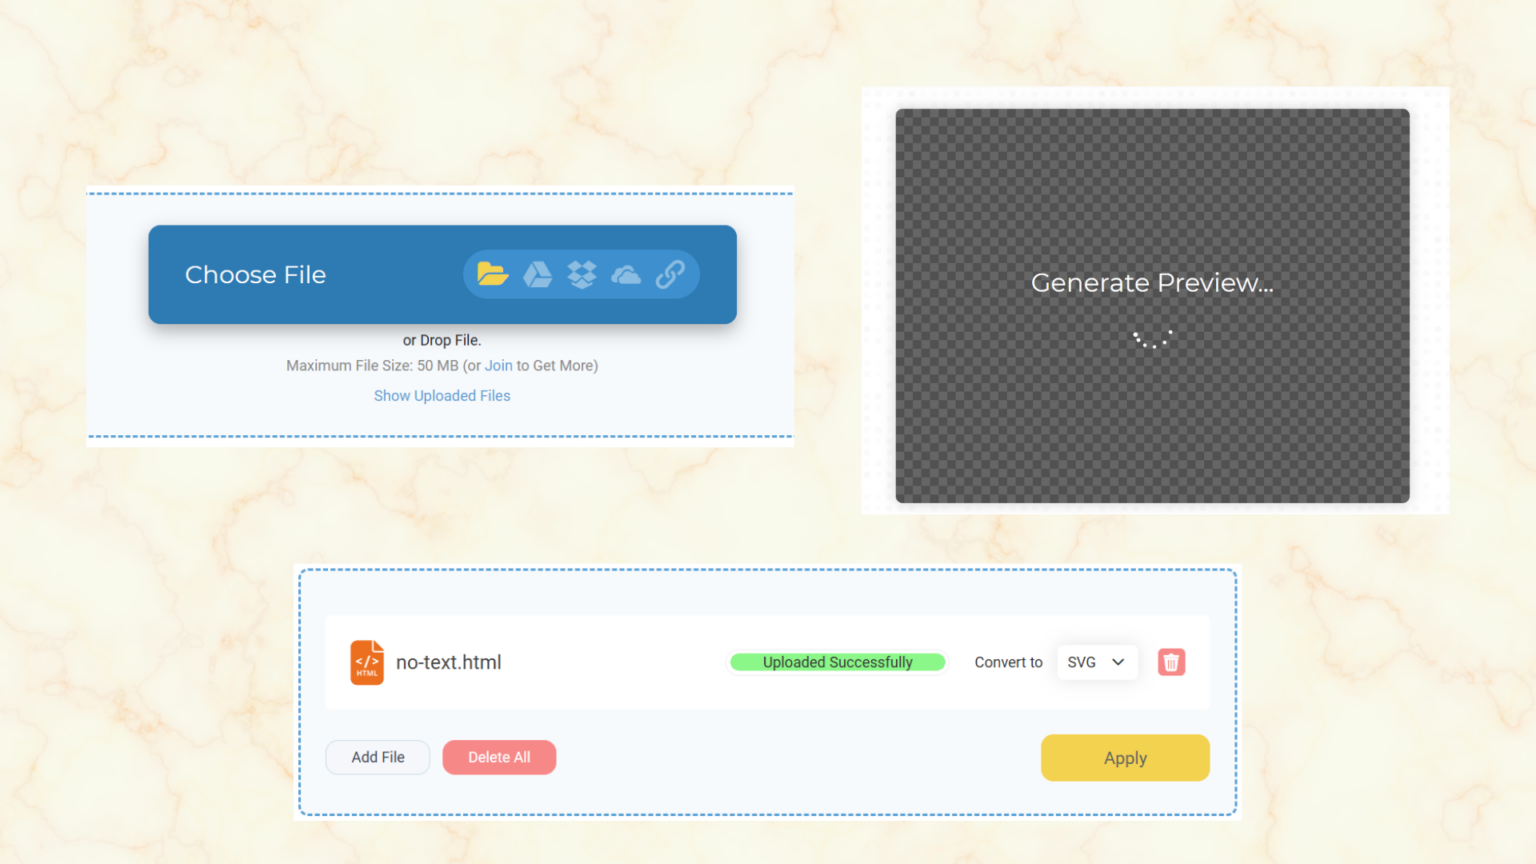Select the file name no-text.html
1536x864 pixels.
tap(448, 662)
